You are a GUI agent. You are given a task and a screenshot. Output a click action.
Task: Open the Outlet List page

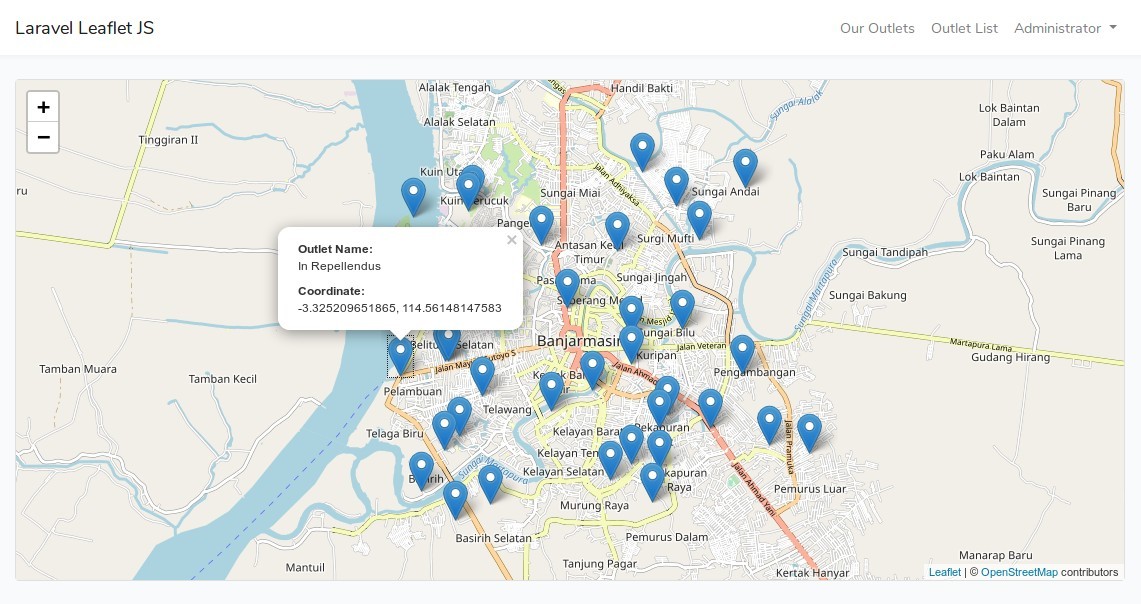coord(964,28)
